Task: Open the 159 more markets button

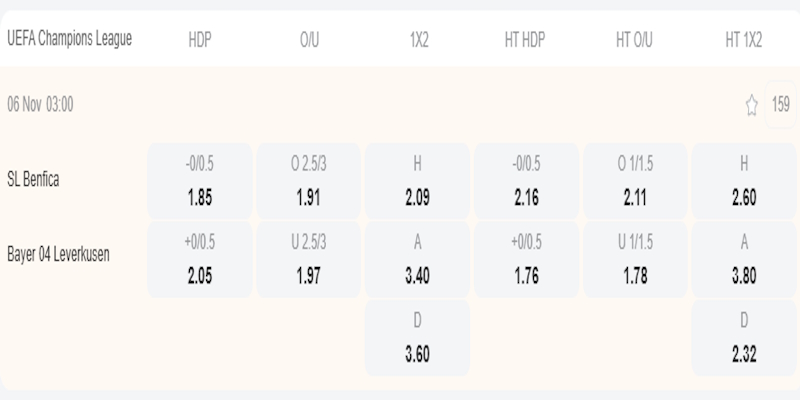Action: click(781, 104)
